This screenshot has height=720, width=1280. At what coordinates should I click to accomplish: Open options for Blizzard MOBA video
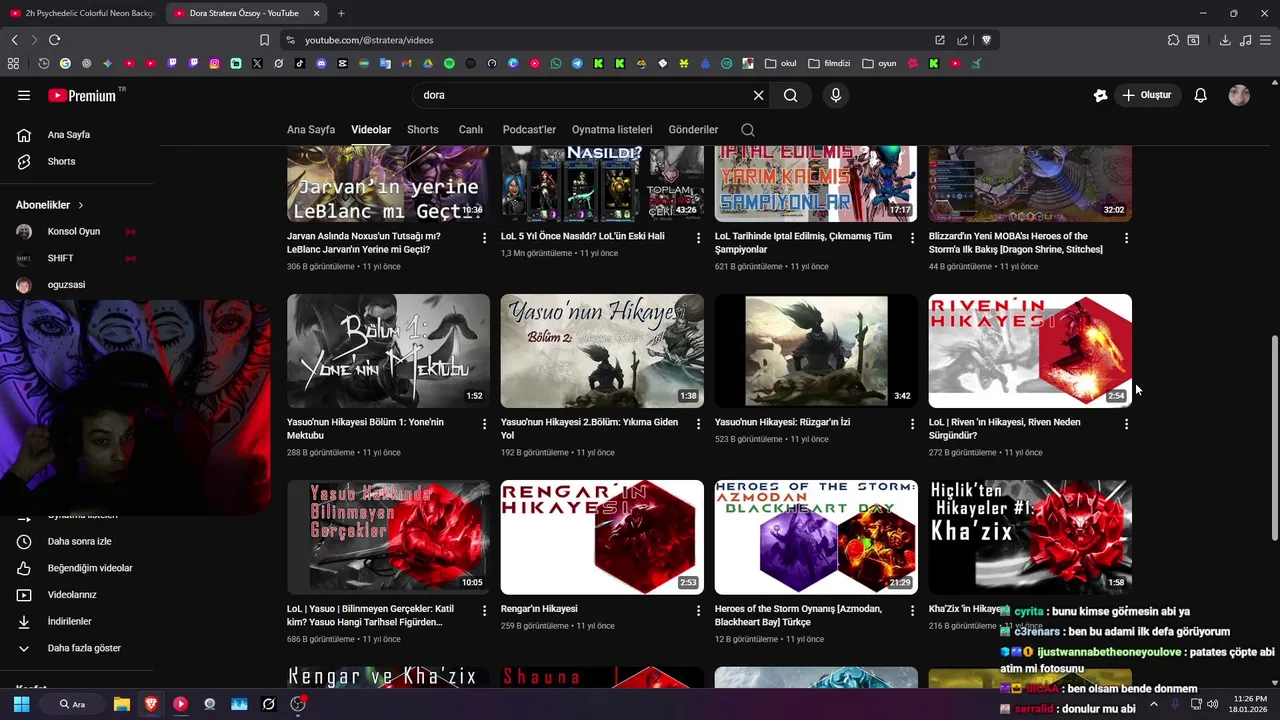pos(1126,238)
